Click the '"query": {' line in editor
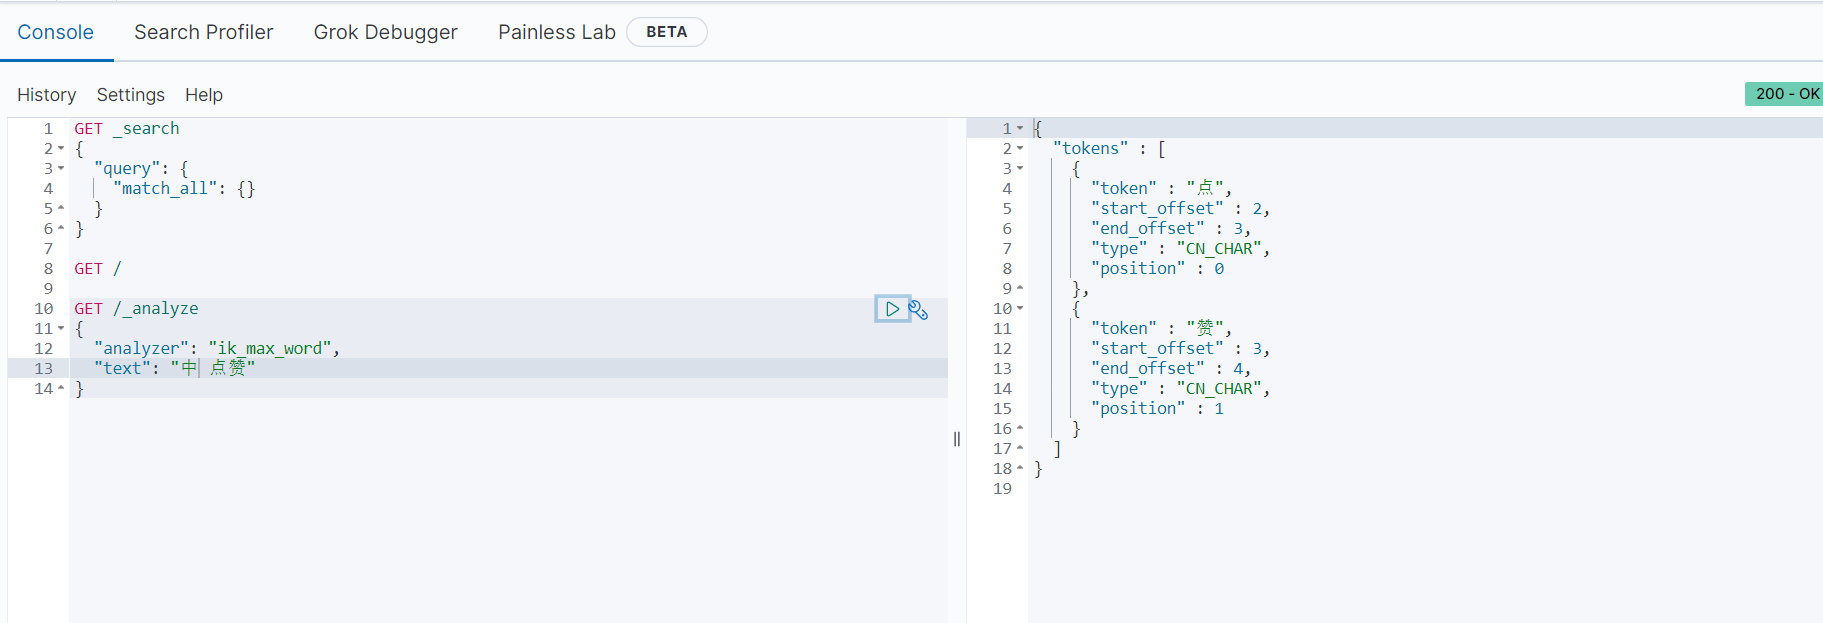The height and width of the screenshot is (623, 1823). tap(141, 169)
